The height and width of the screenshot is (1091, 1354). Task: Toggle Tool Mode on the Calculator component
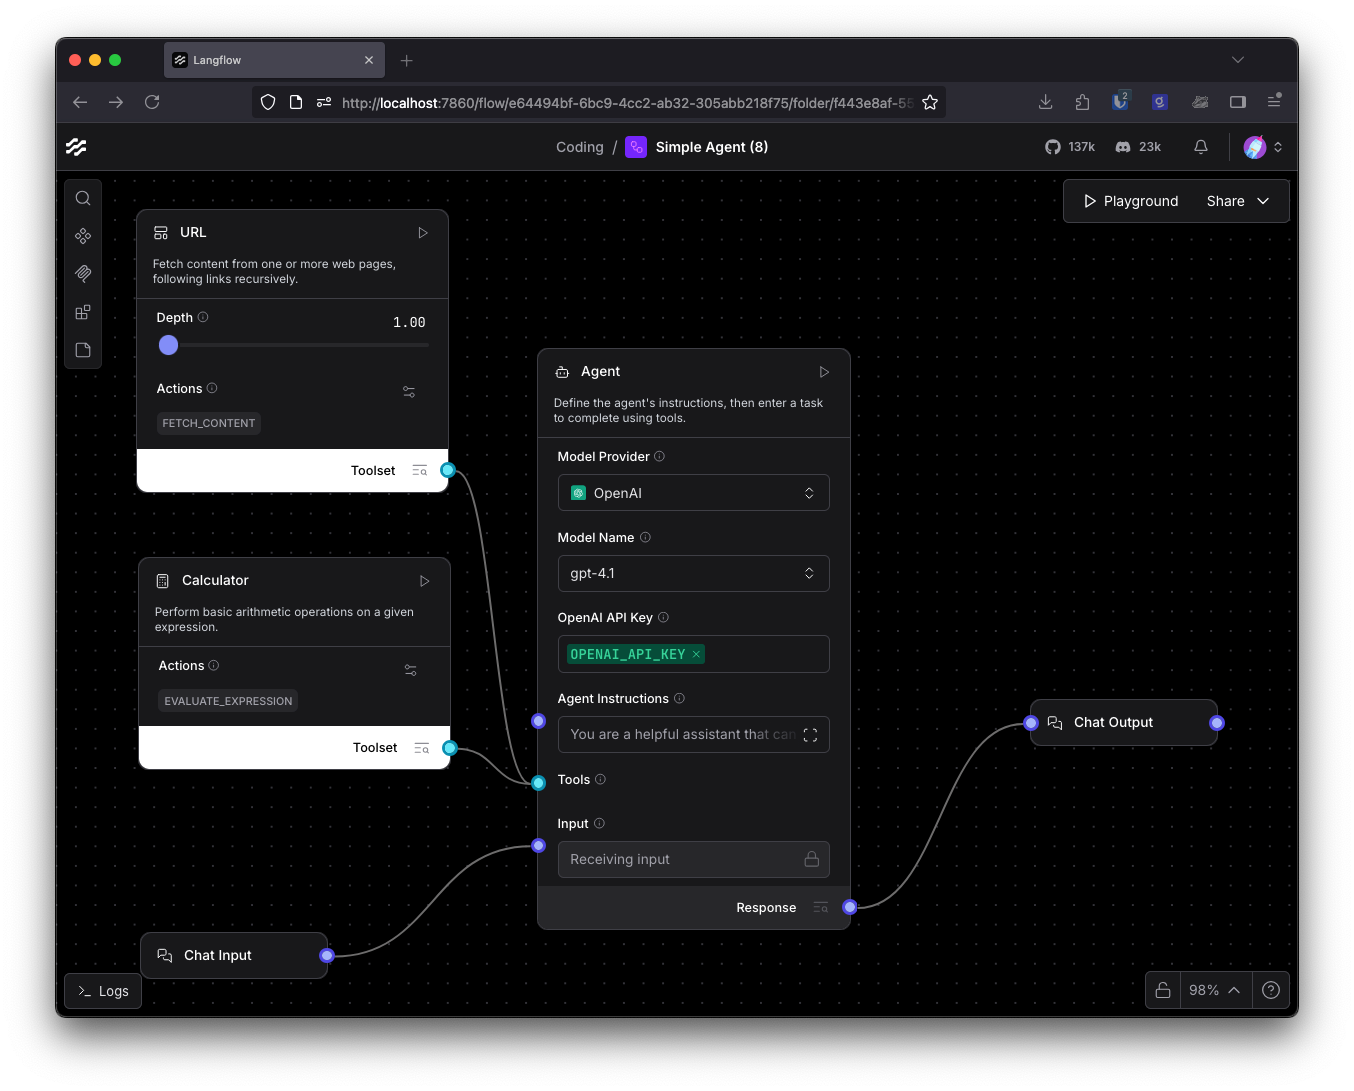[x=411, y=669]
